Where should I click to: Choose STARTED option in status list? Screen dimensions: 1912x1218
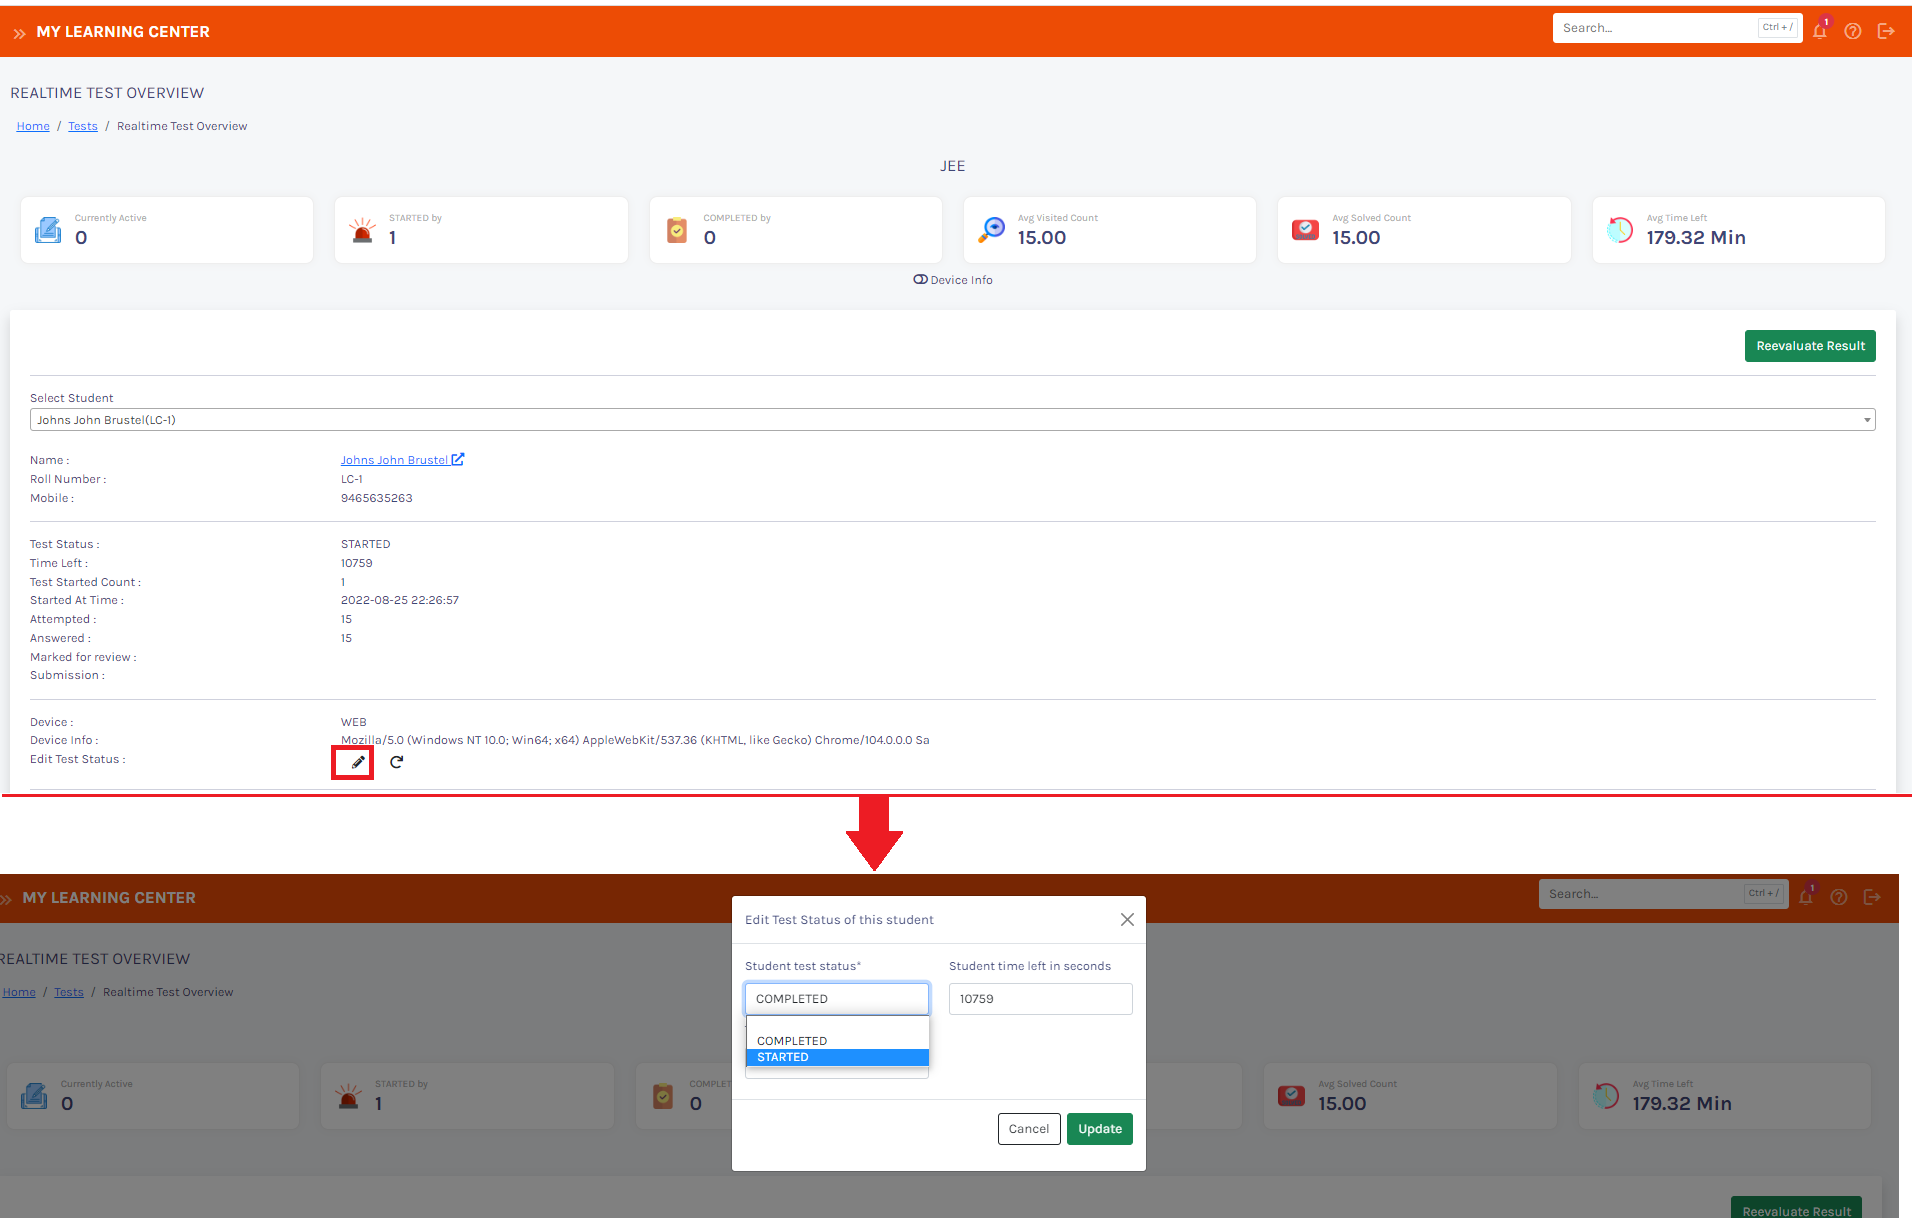(x=836, y=1057)
